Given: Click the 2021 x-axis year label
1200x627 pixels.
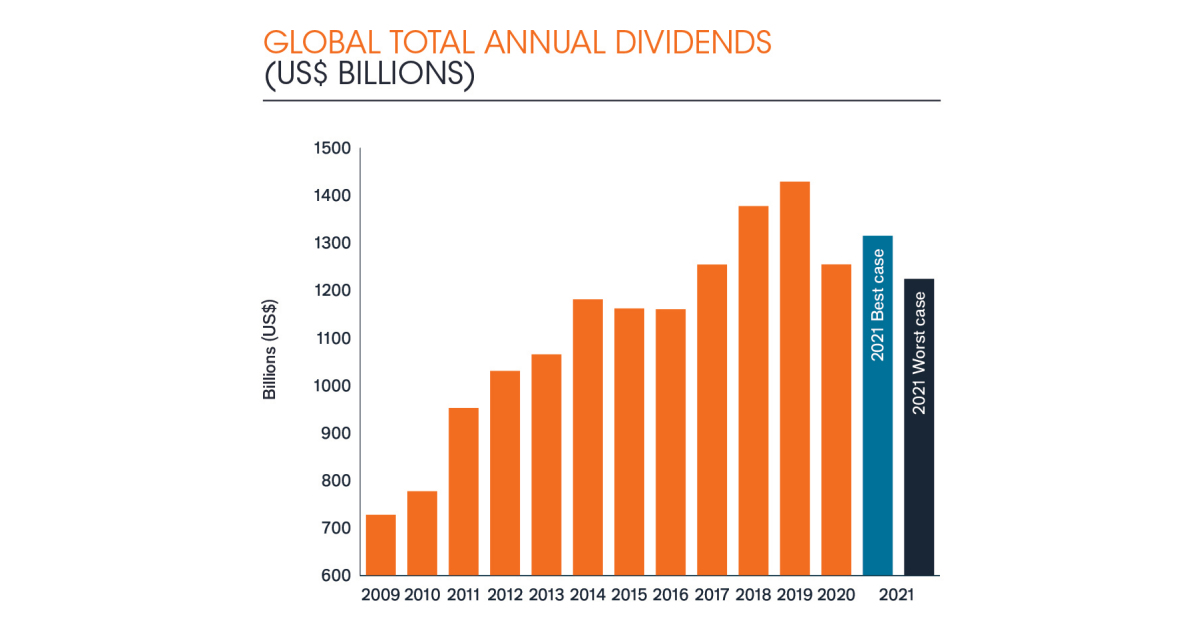Looking at the screenshot, I should tap(895, 594).
